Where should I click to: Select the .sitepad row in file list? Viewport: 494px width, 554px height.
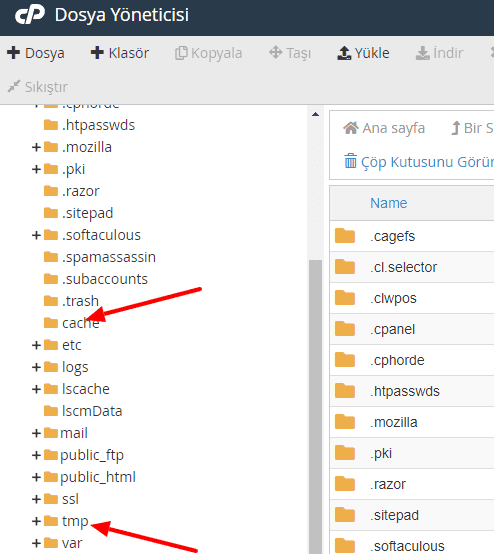pyautogui.click(x=412, y=515)
